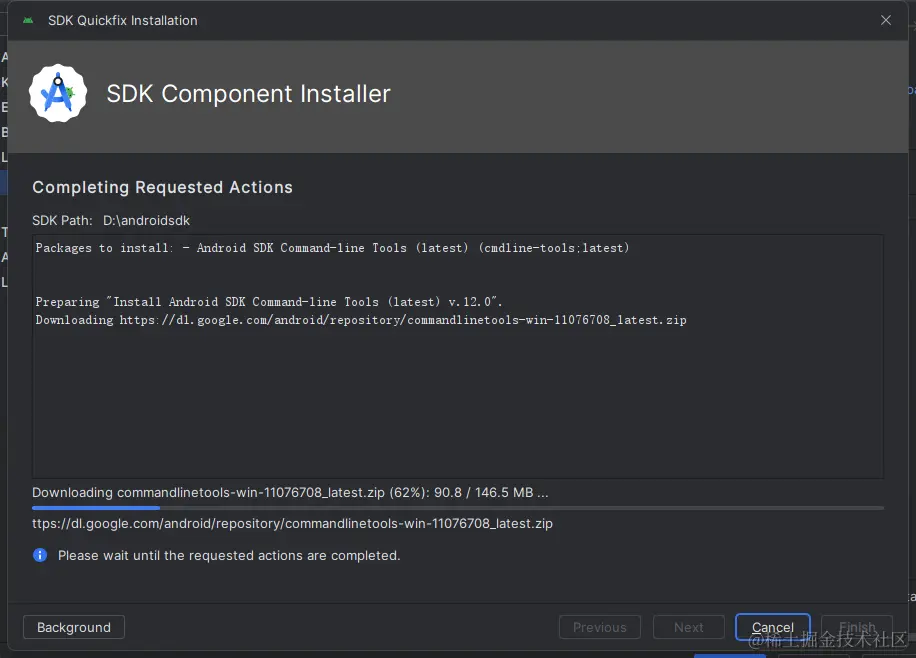
Task: Click the disabled Previous button
Action: click(x=600, y=627)
